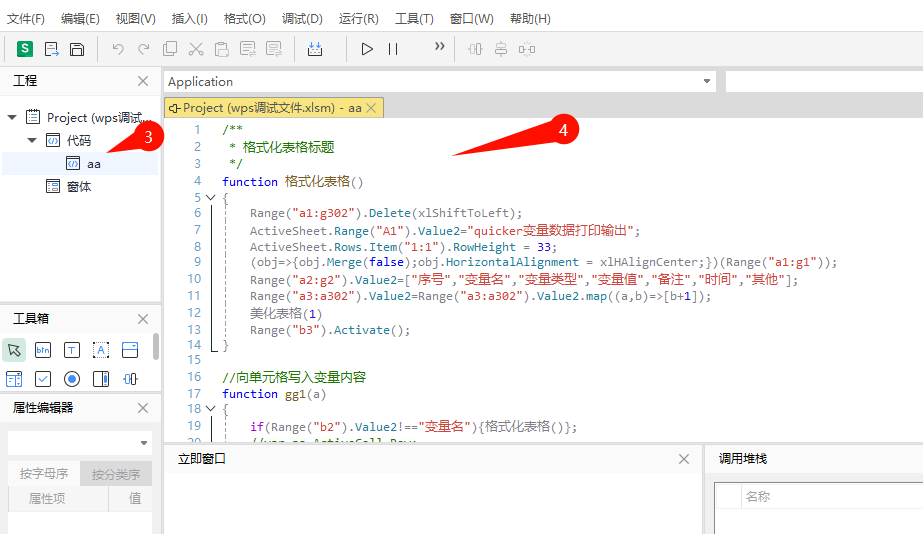Image resolution: width=923 pixels, height=534 pixels.
Task: Collapse the function body at line 18
Action: pos(210,408)
